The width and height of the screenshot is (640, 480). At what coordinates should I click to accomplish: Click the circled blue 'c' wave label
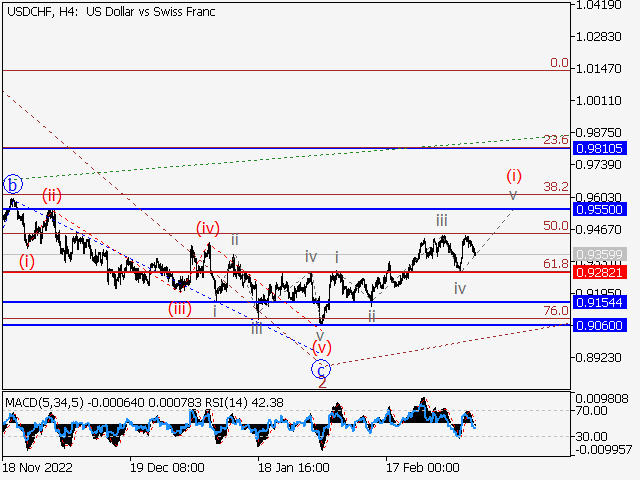321,370
